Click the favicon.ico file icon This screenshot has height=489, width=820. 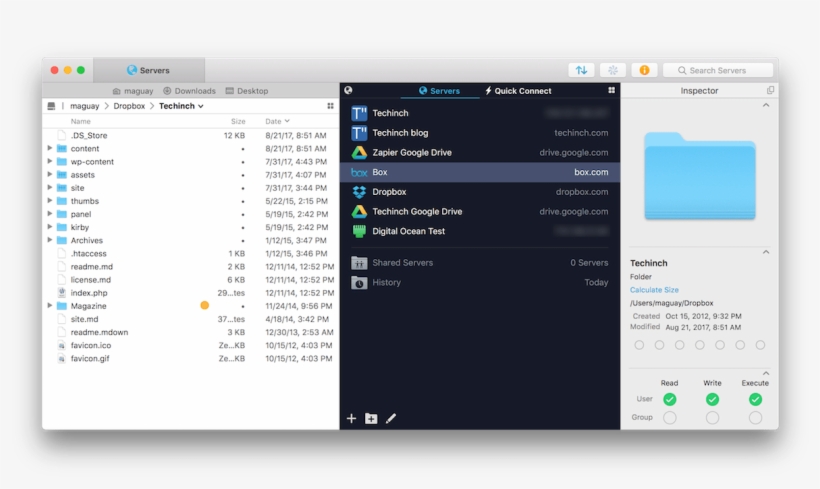click(62, 345)
